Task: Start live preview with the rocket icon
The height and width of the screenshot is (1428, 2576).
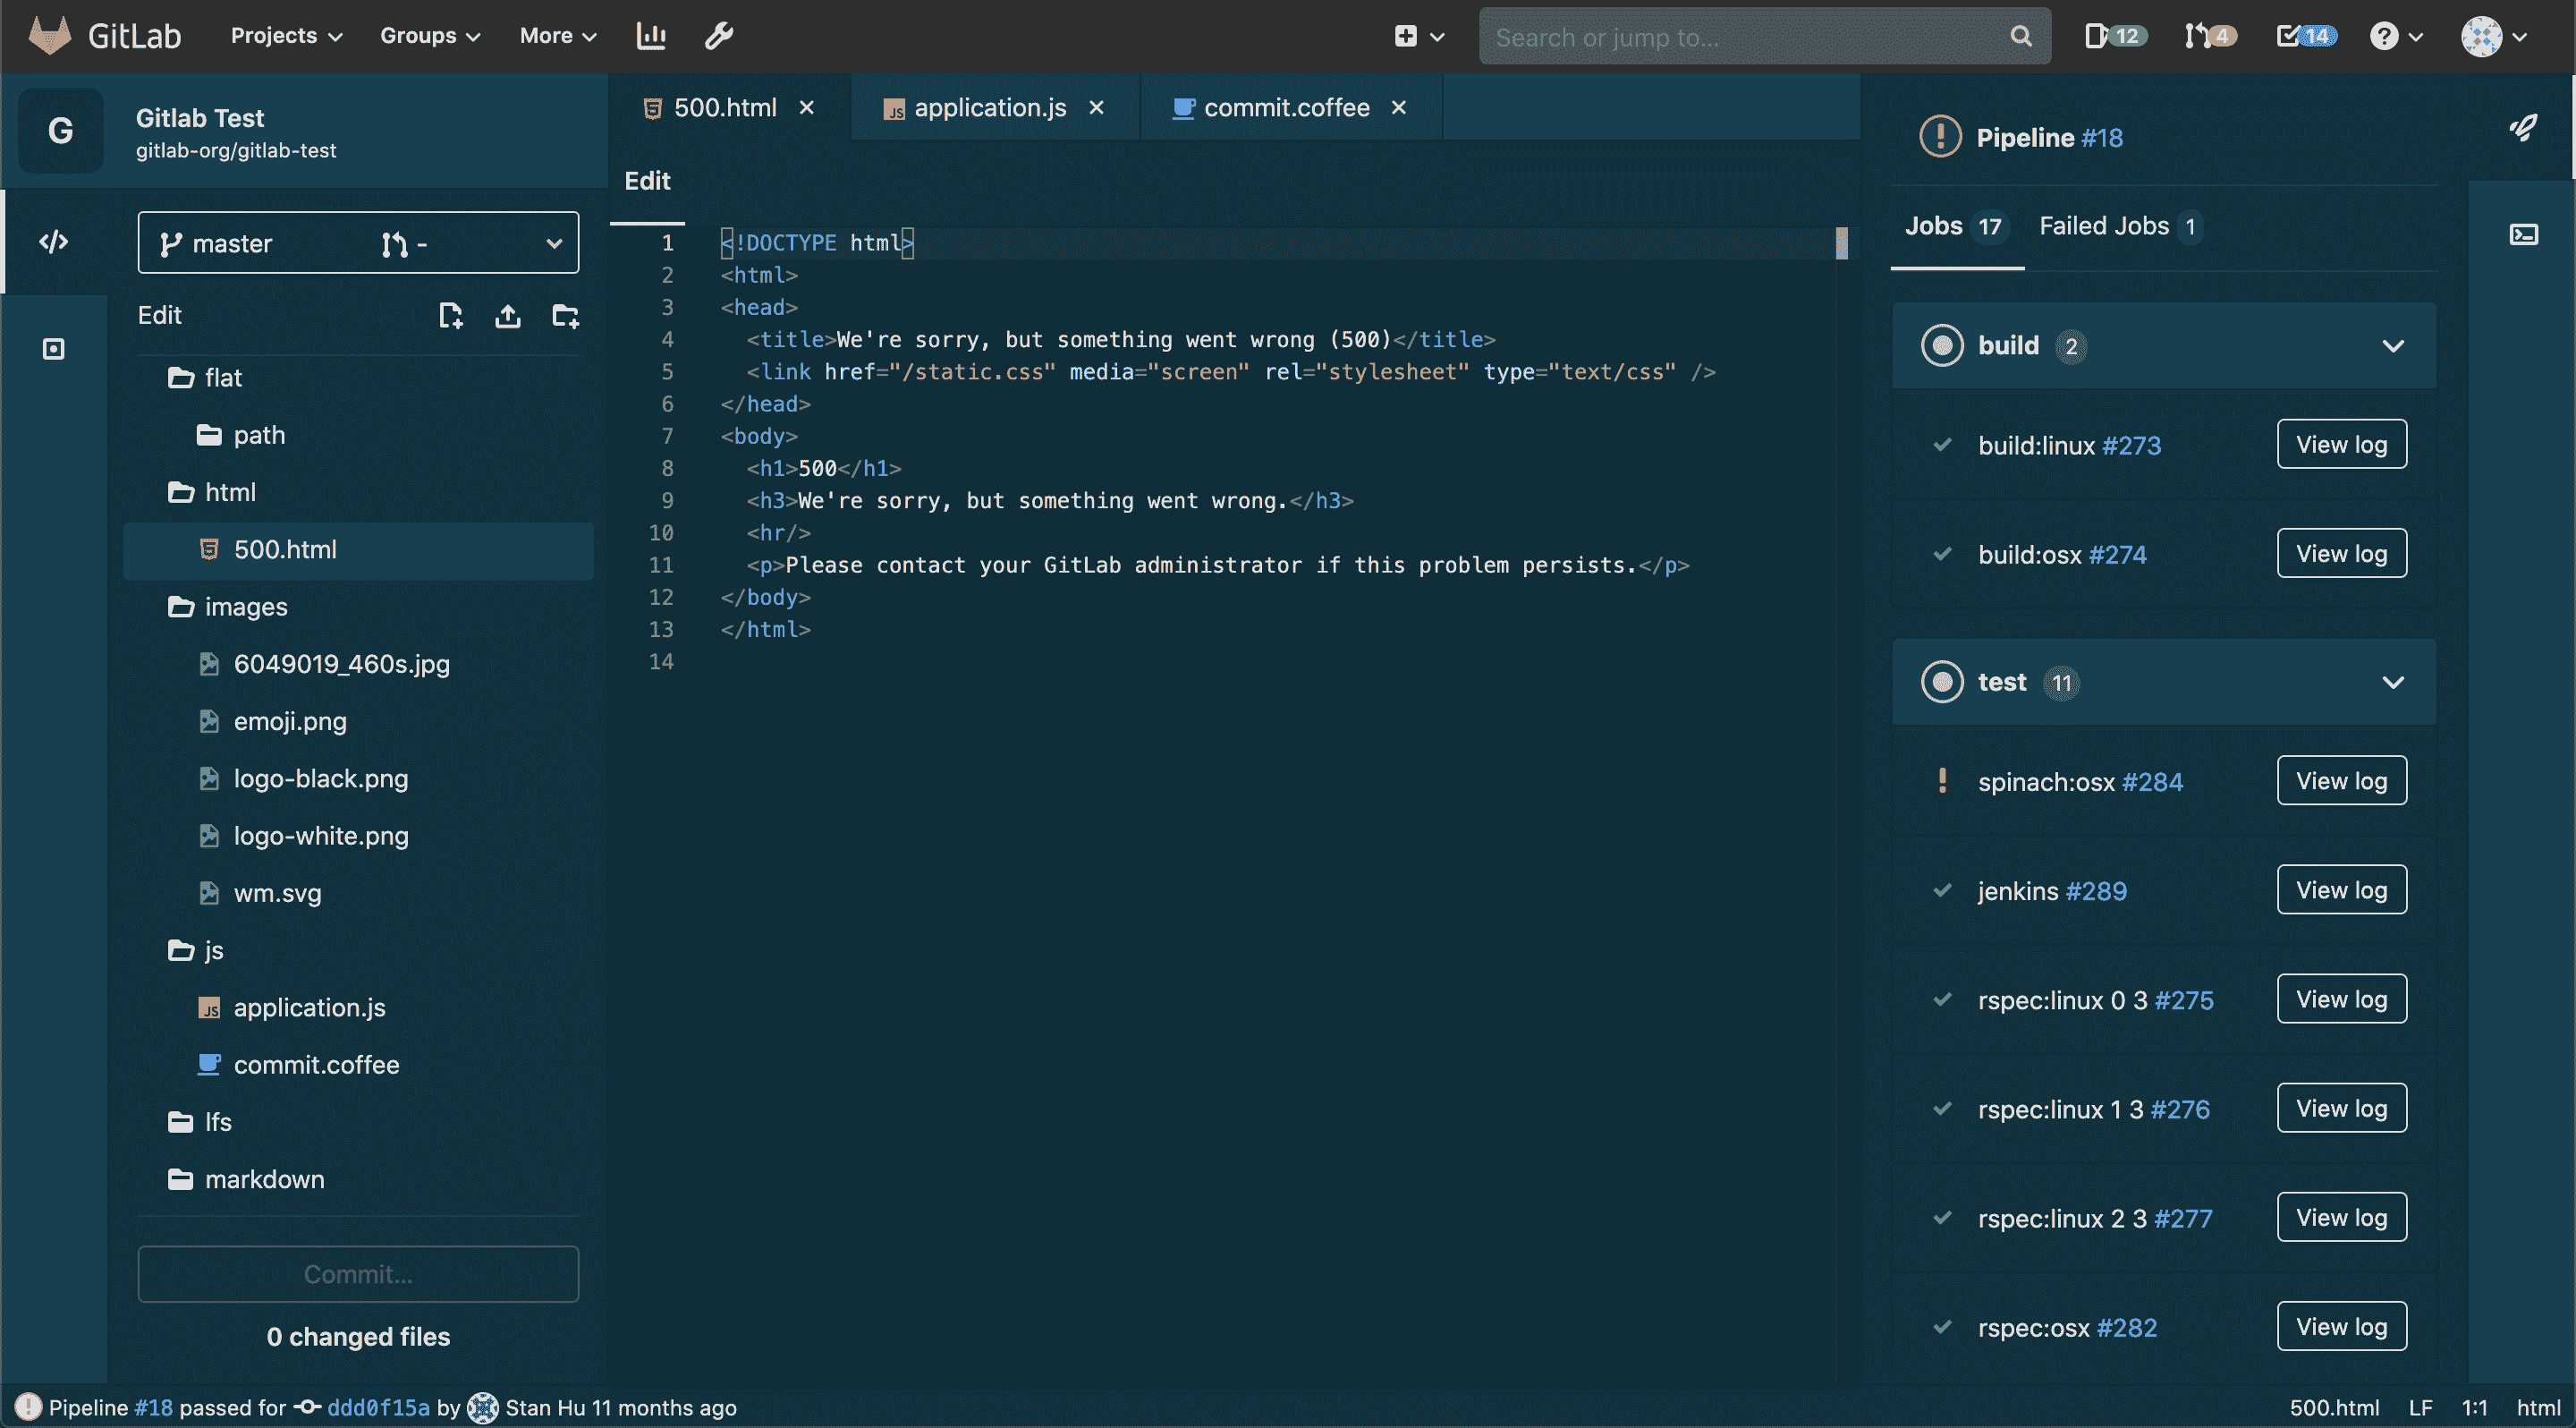Action: (2525, 127)
